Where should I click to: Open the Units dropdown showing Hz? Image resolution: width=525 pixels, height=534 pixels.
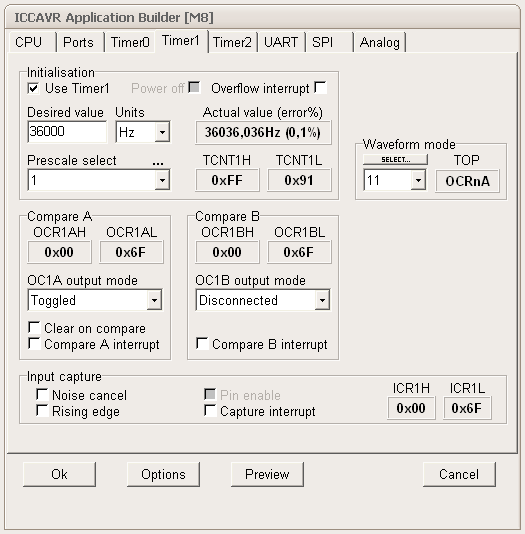point(143,132)
